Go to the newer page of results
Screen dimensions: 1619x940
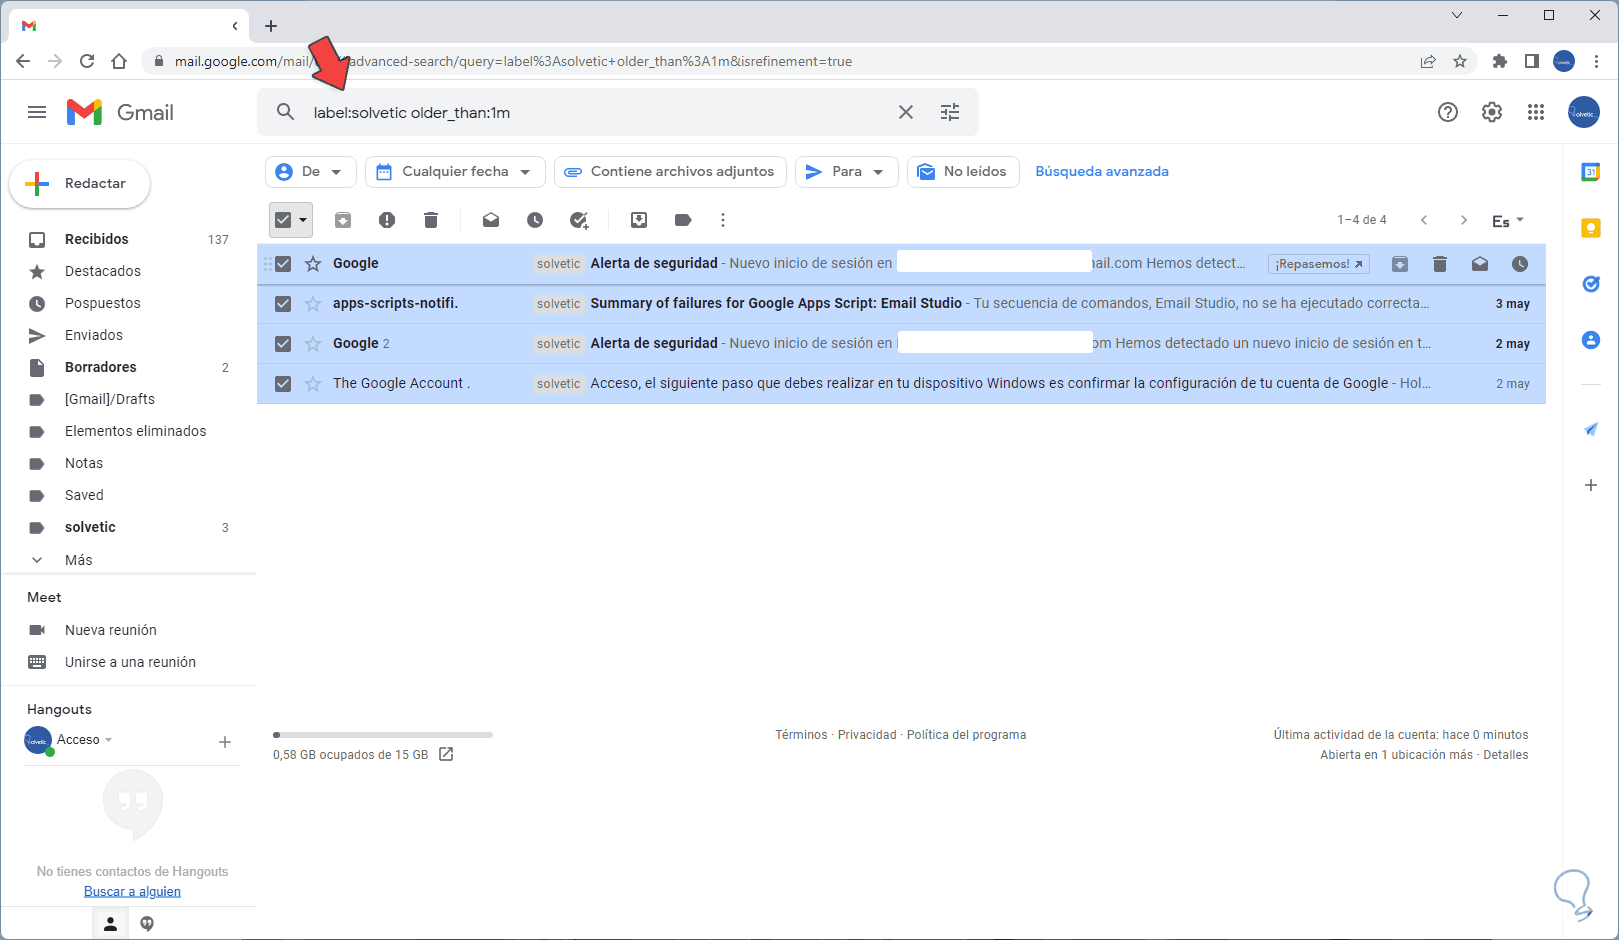coord(1424,220)
